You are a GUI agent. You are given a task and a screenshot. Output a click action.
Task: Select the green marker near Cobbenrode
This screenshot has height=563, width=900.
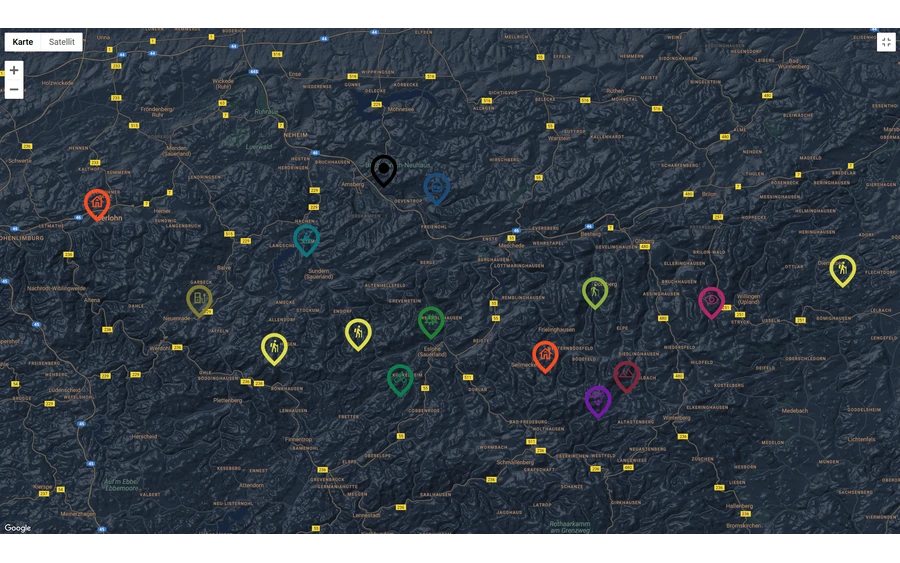point(400,379)
